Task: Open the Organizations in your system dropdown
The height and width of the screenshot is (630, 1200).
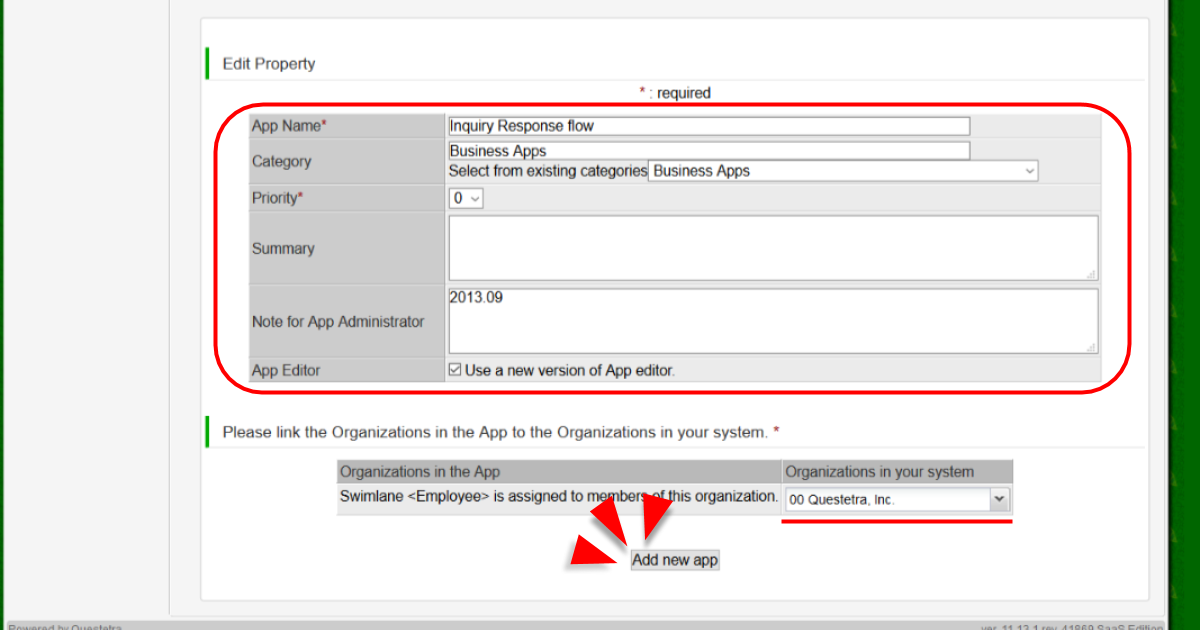Action: (898, 499)
